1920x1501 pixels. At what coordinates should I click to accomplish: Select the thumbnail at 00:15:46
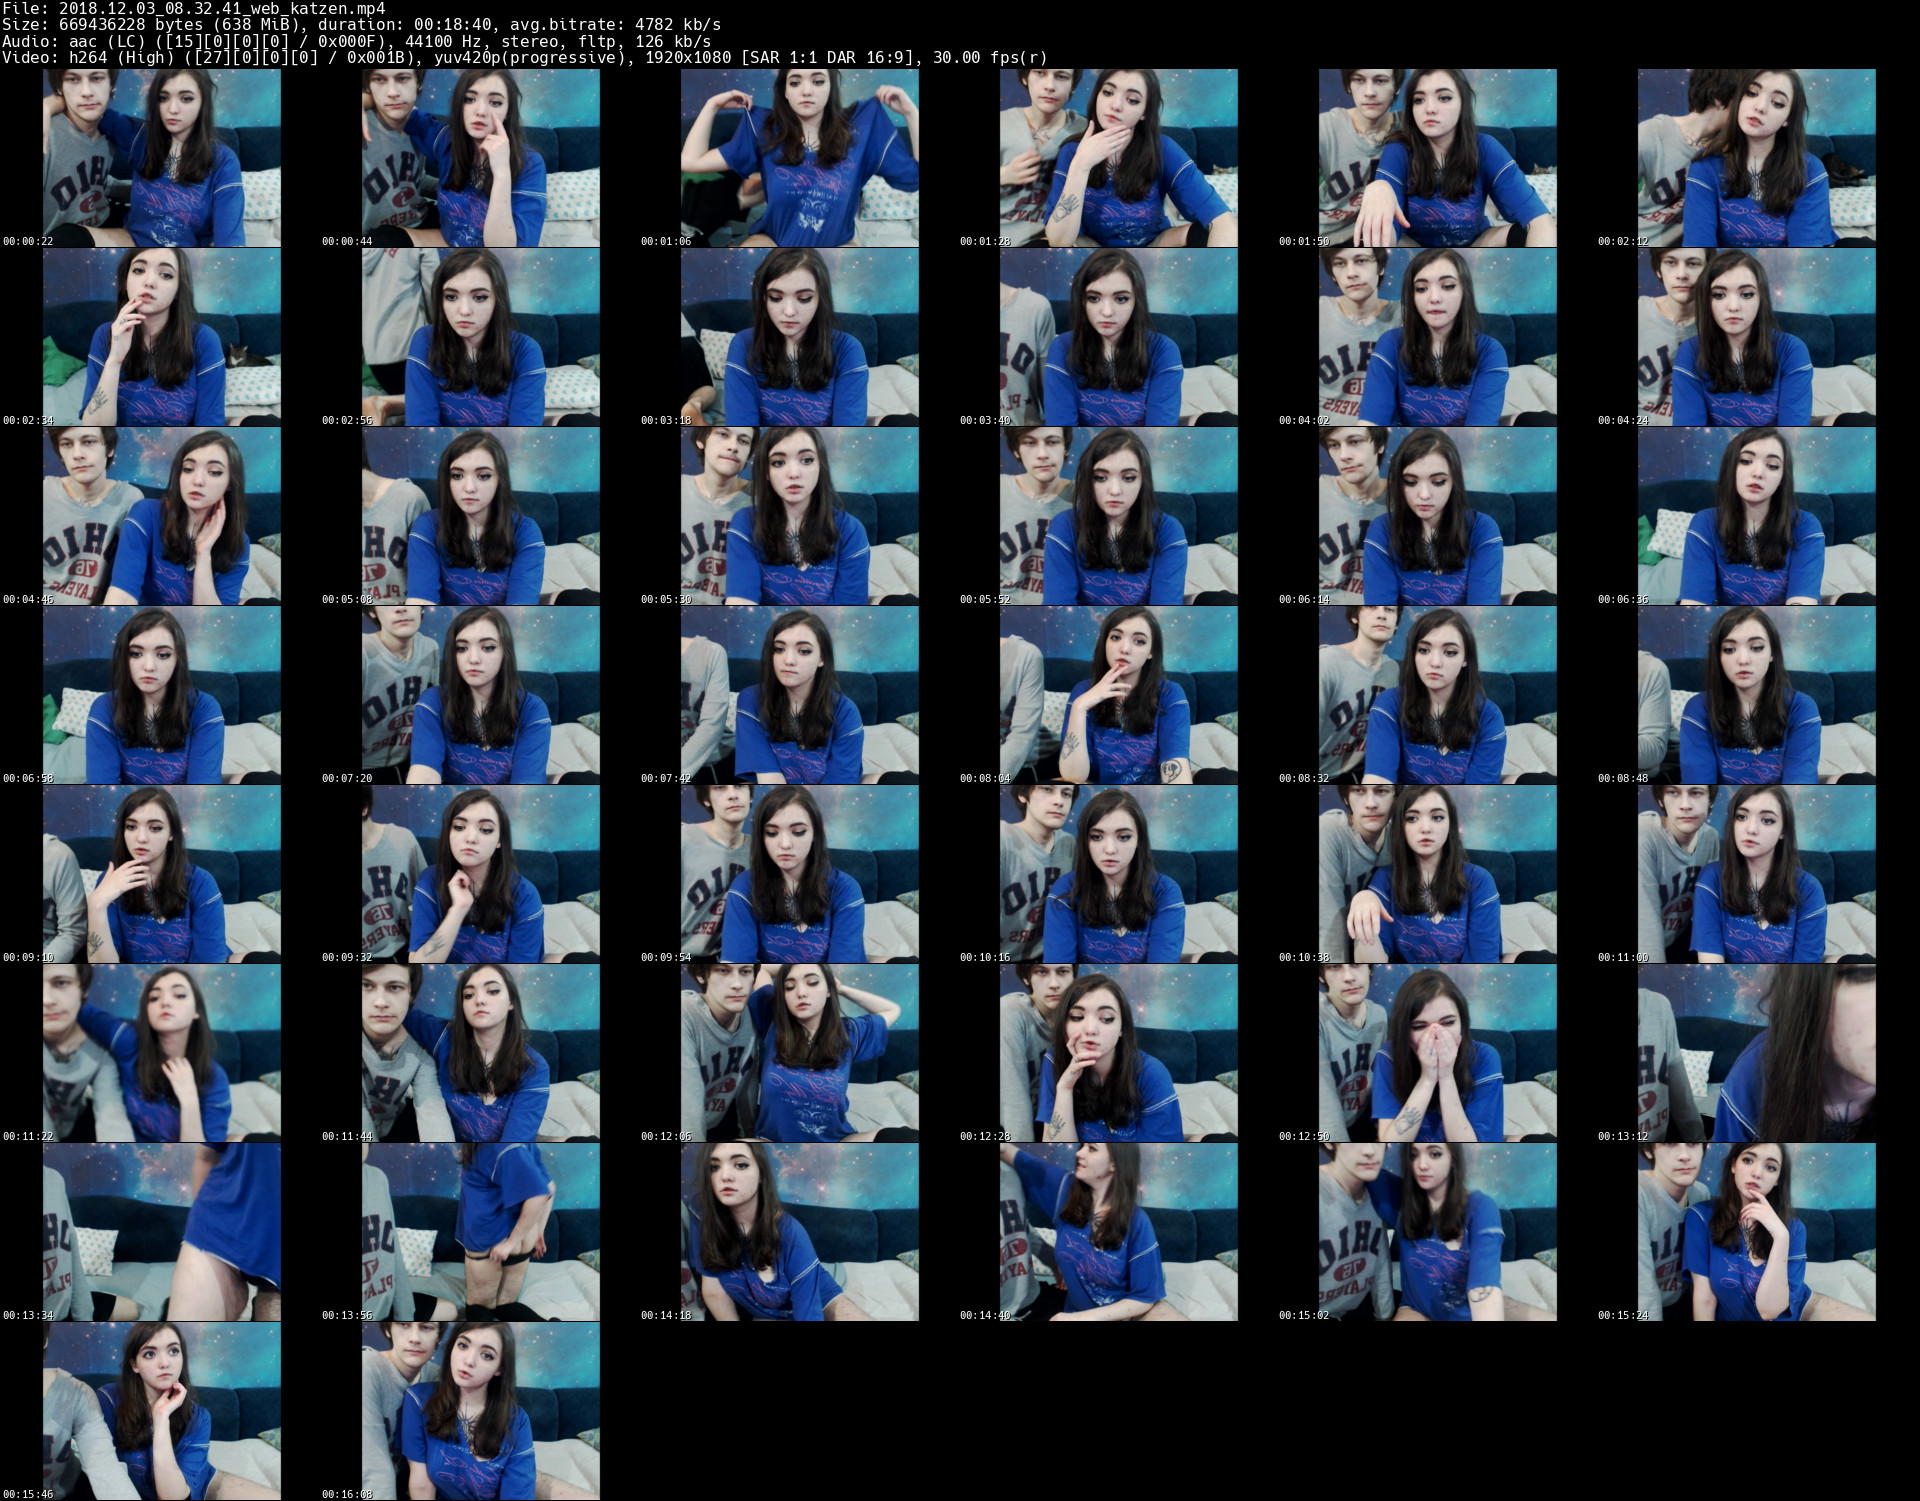pyautogui.click(x=162, y=1411)
